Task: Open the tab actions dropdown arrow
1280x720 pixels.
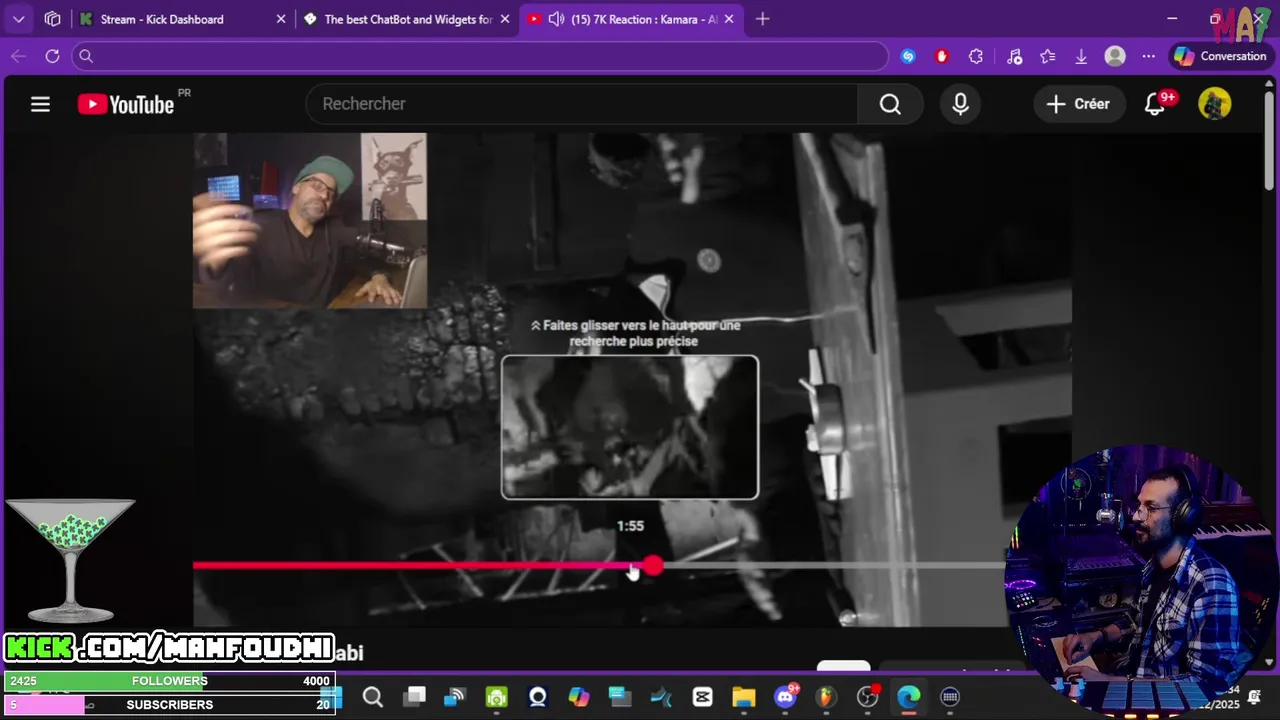Action: (18, 19)
